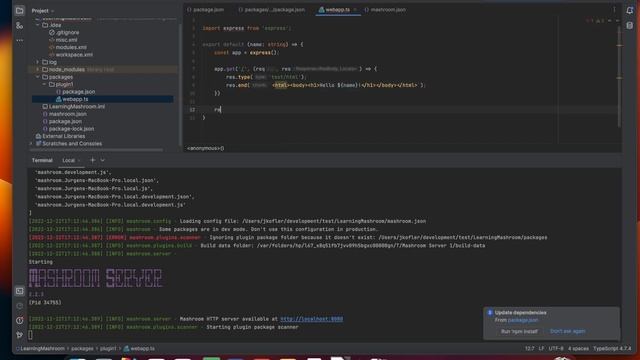The height and width of the screenshot is (360, 640).
Task: Click the error count inspection indicator
Action: [589, 20]
